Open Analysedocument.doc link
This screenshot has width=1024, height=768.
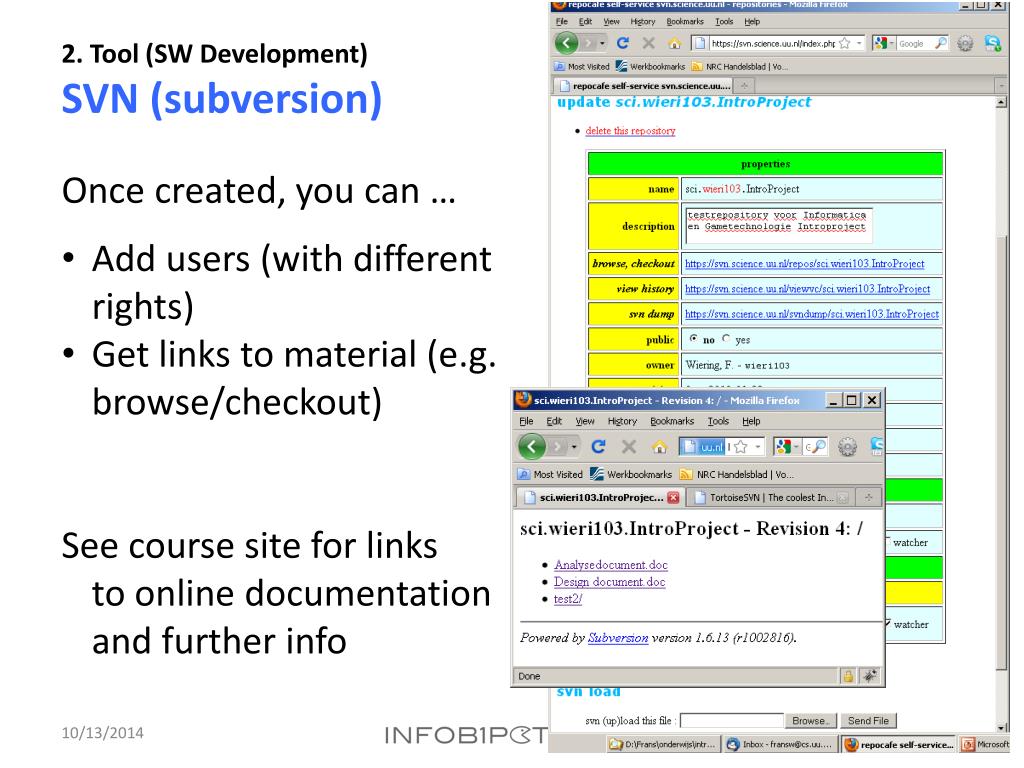(611, 565)
